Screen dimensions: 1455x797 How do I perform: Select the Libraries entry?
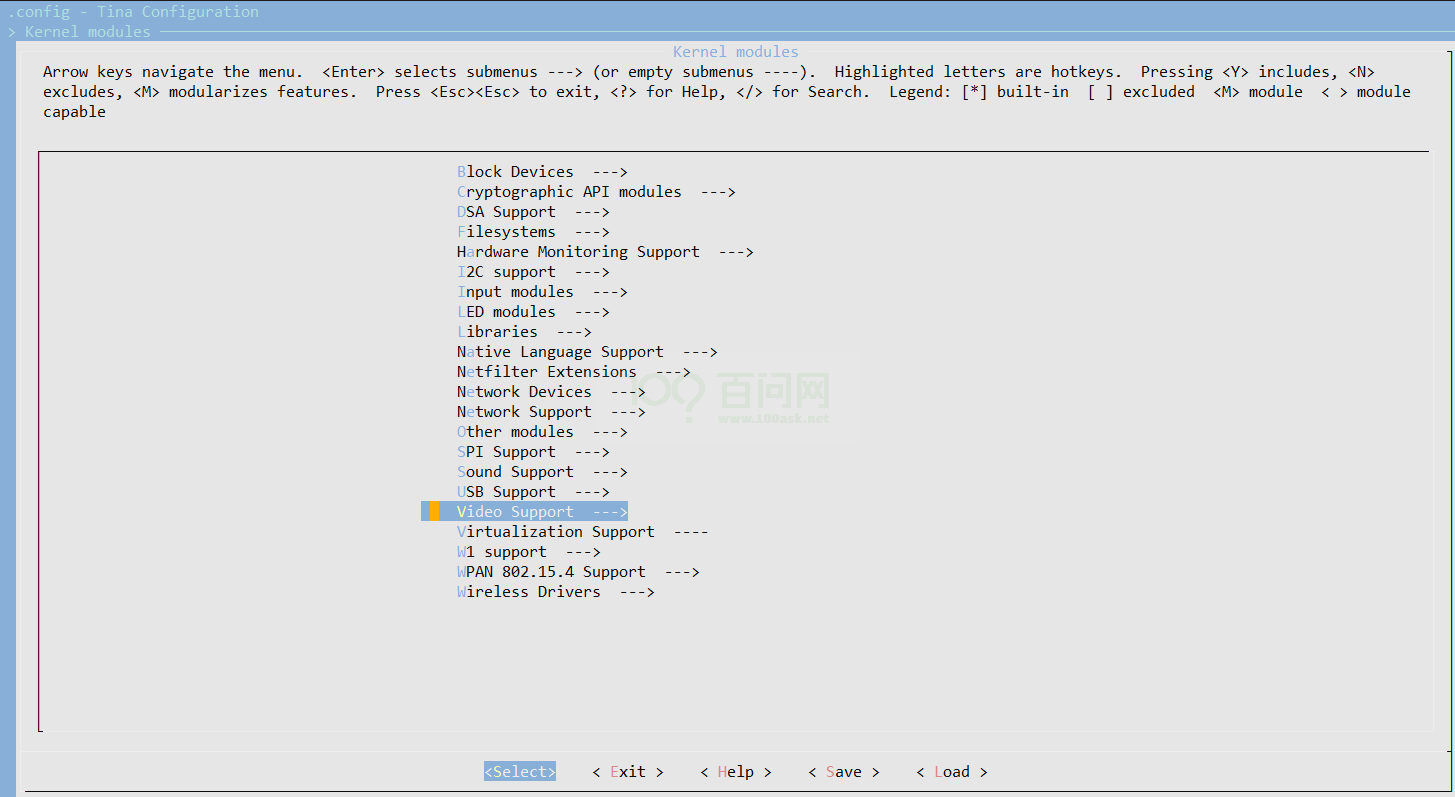coord(524,332)
